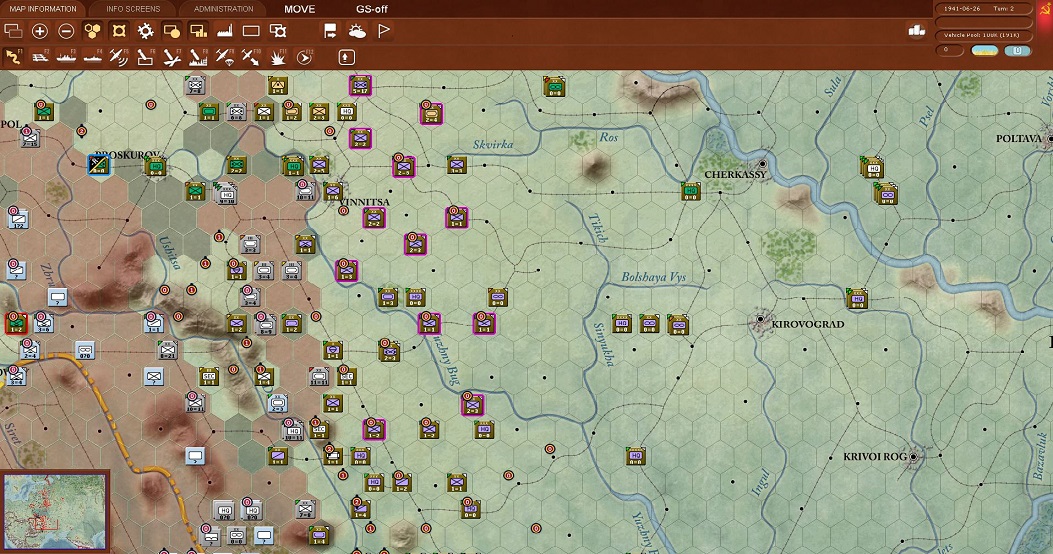Toggle the framed corner brackets map icon
The image size is (1053, 554).
tap(119, 31)
